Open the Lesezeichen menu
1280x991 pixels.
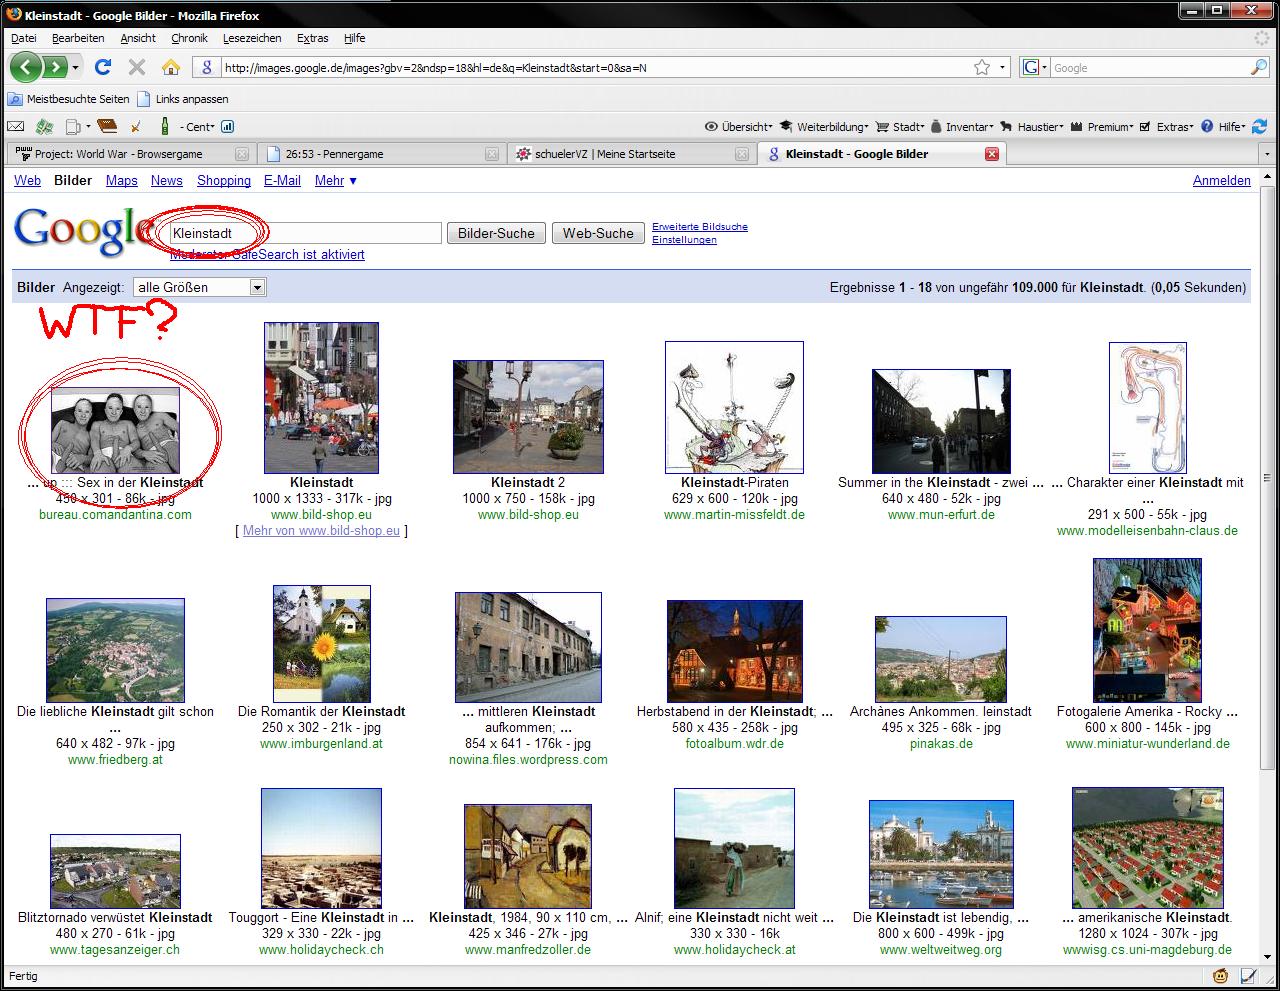(252, 38)
